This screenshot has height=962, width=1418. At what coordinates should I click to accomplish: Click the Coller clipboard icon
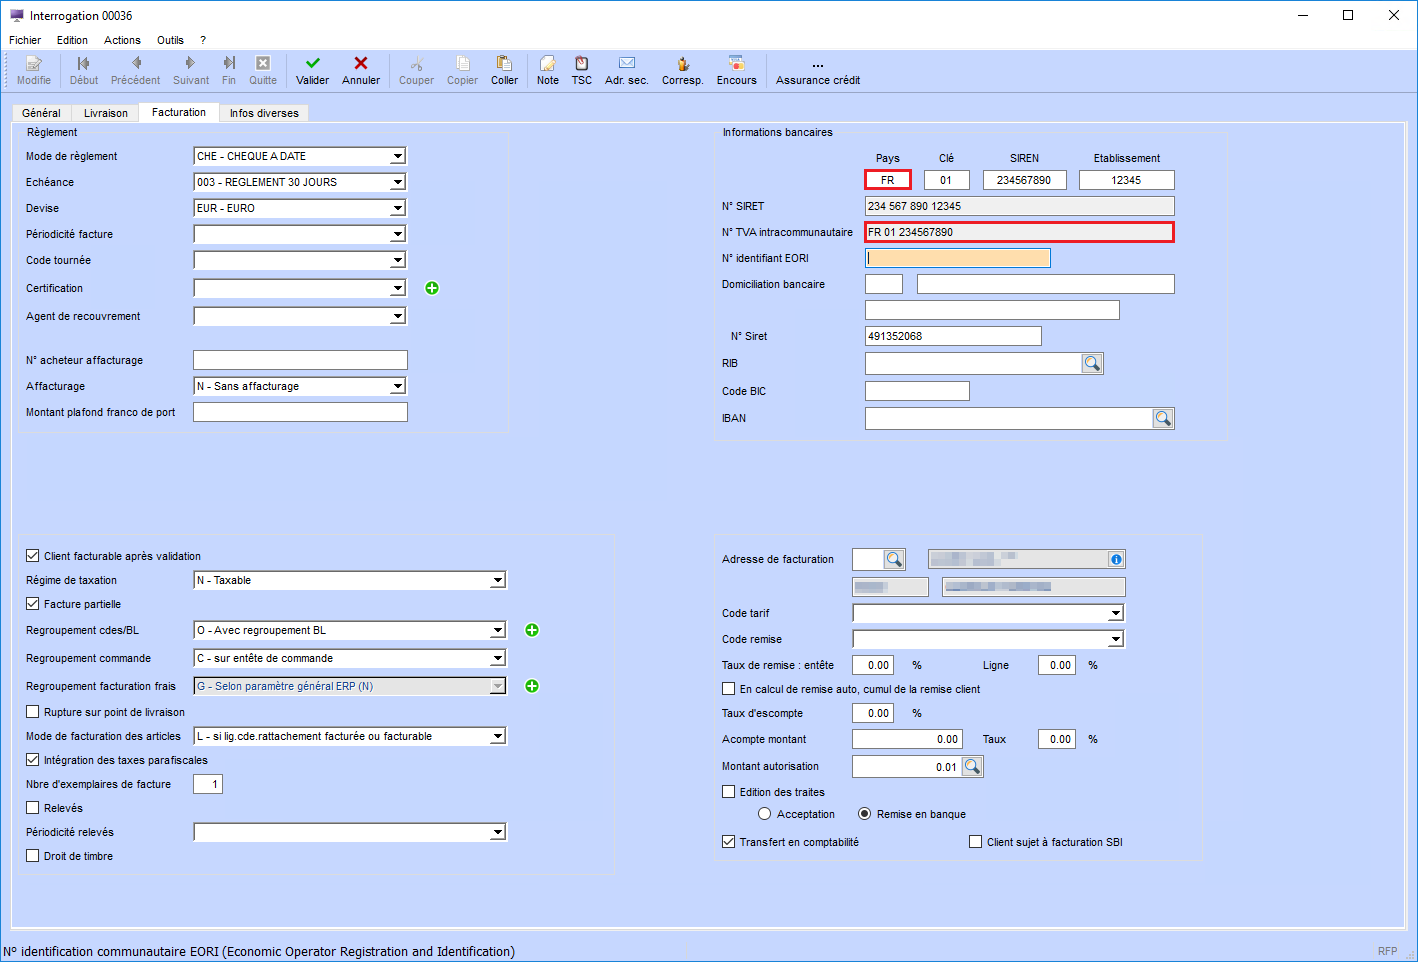point(504,70)
